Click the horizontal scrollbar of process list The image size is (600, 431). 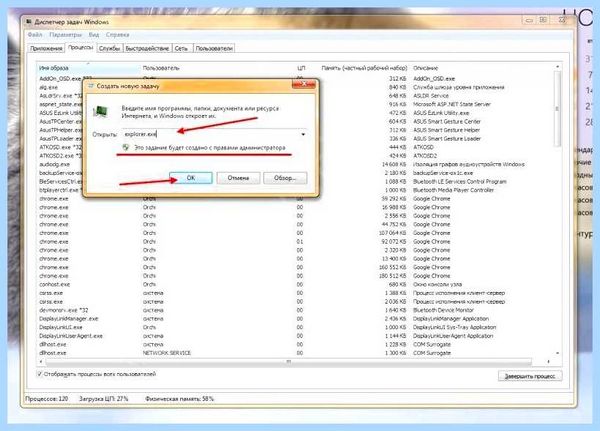coord(289,361)
